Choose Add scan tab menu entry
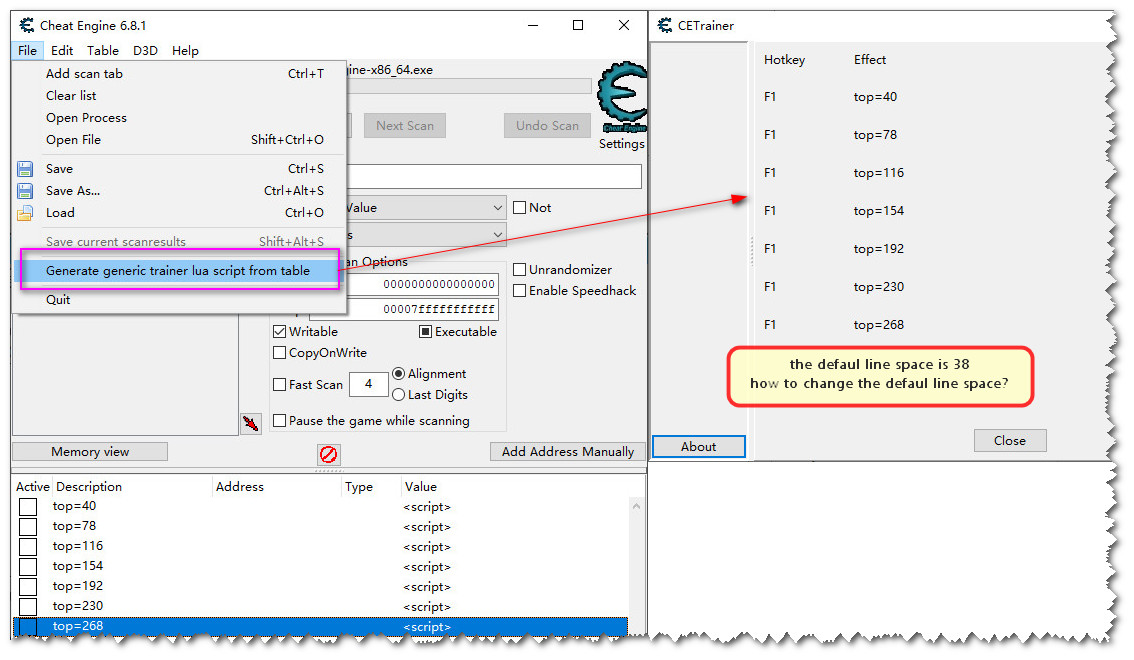 click(179, 74)
